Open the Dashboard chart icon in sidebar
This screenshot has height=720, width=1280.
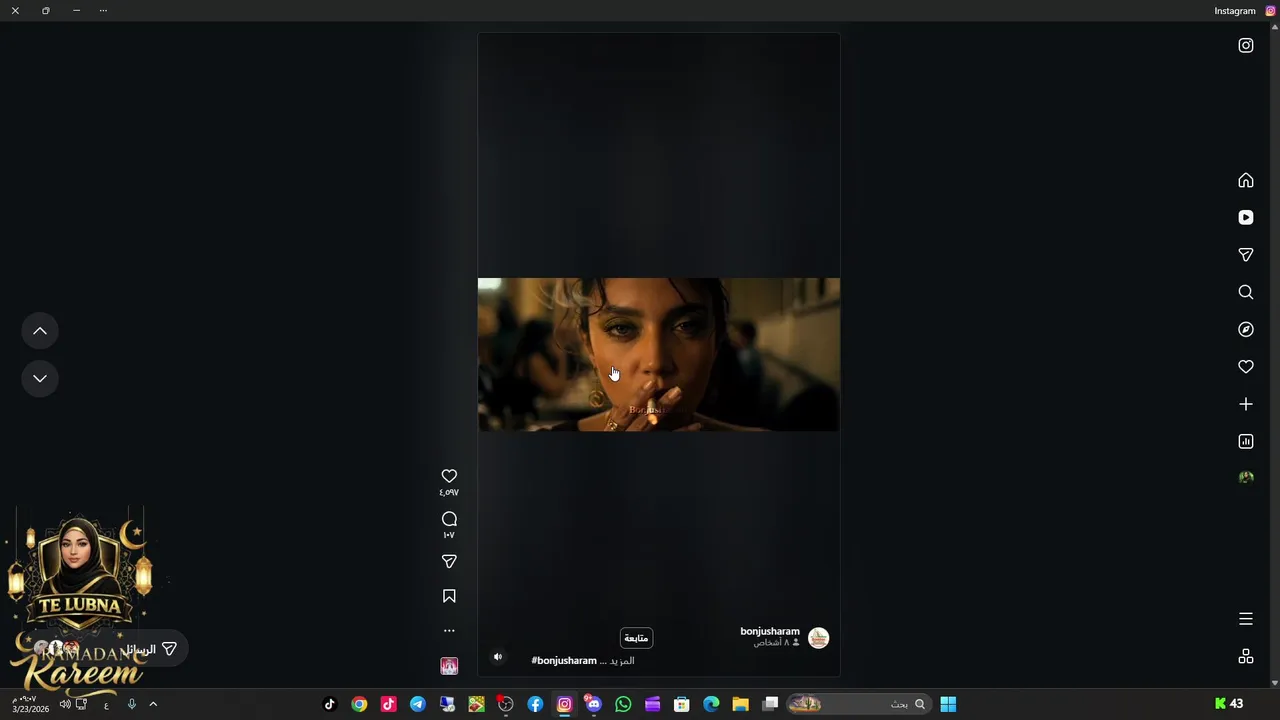point(1246,441)
